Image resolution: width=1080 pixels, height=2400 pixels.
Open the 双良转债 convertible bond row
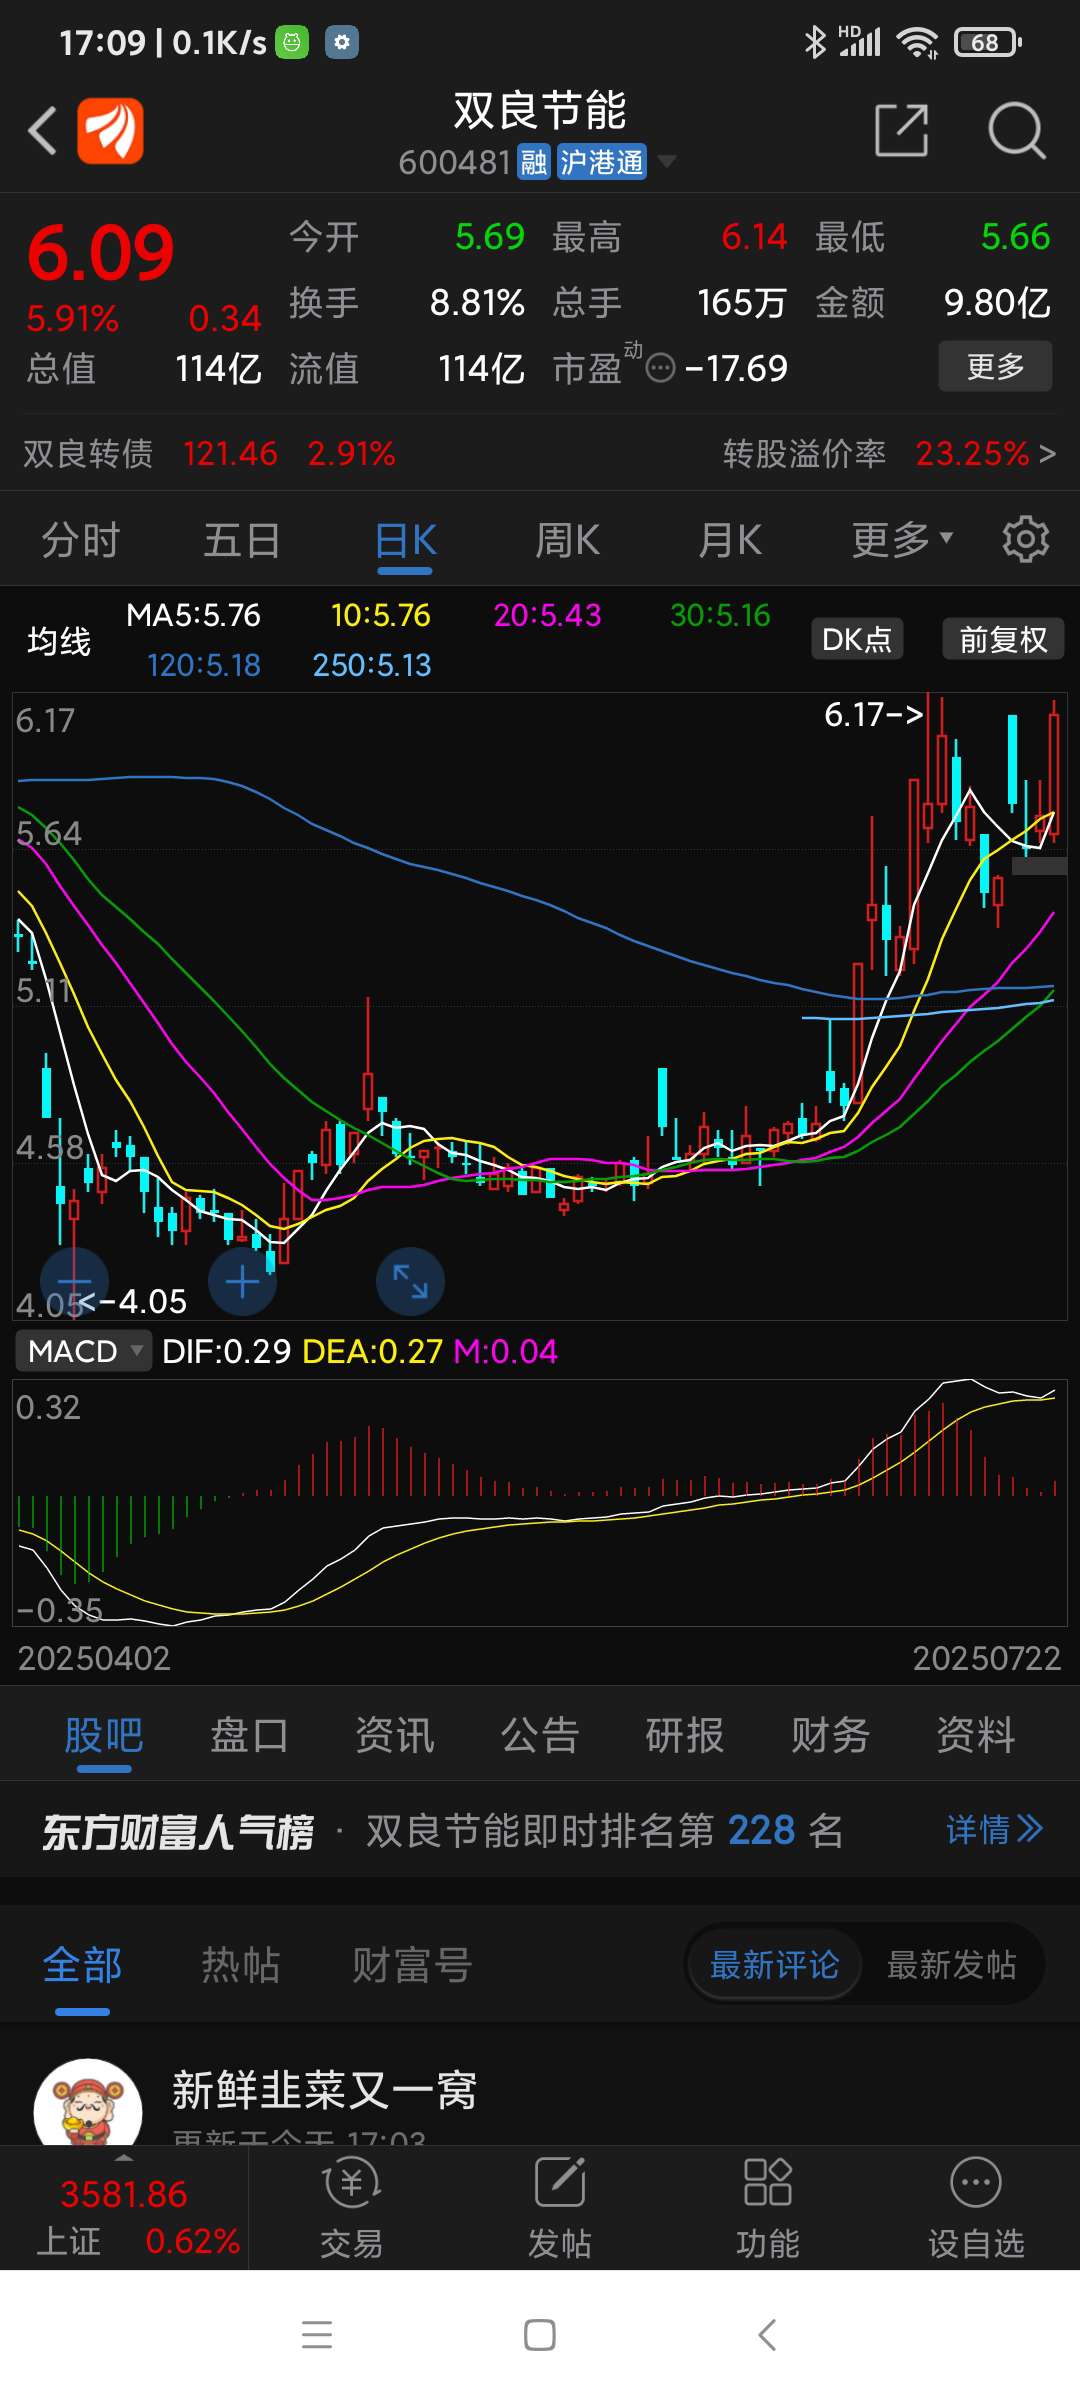click(210, 454)
